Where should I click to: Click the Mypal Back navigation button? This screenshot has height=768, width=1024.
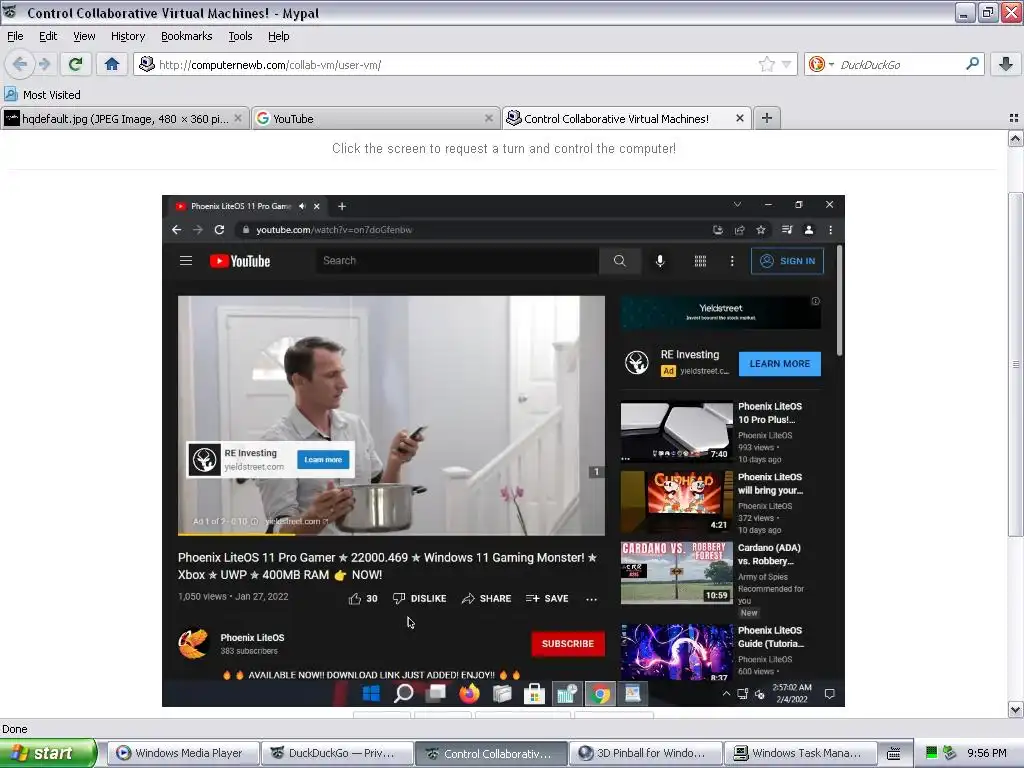pos(20,64)
